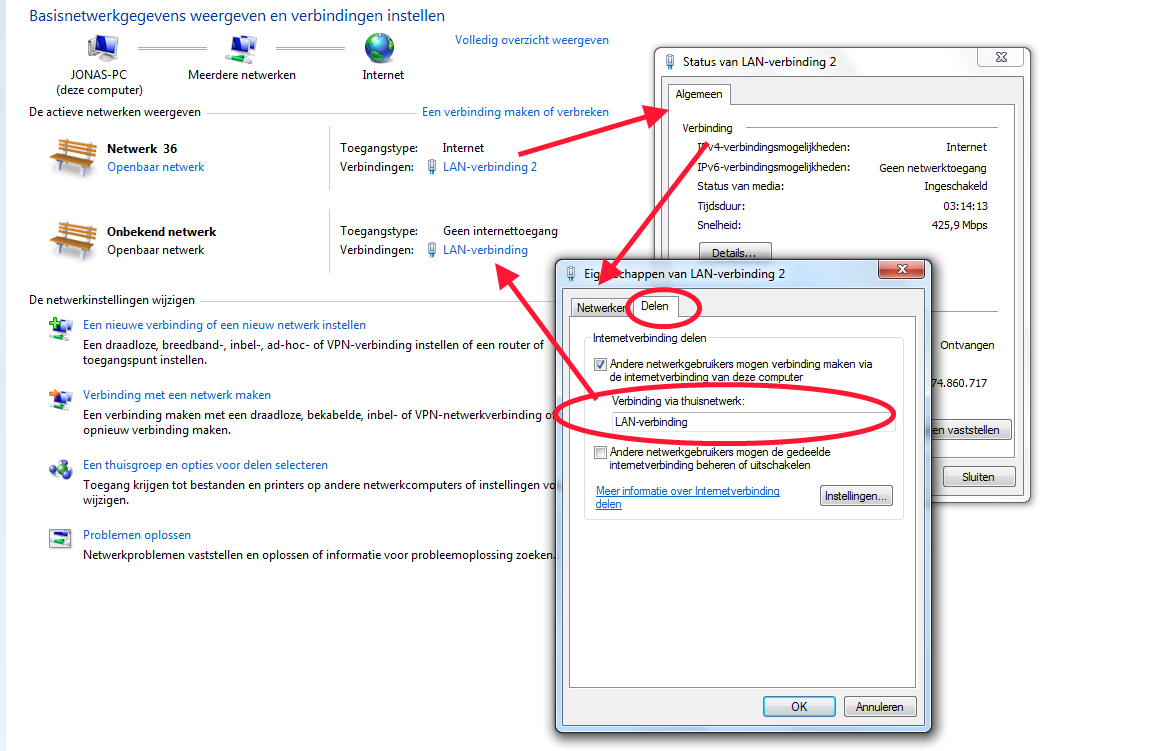Click the Instellingen... button

tap(856, 496)
